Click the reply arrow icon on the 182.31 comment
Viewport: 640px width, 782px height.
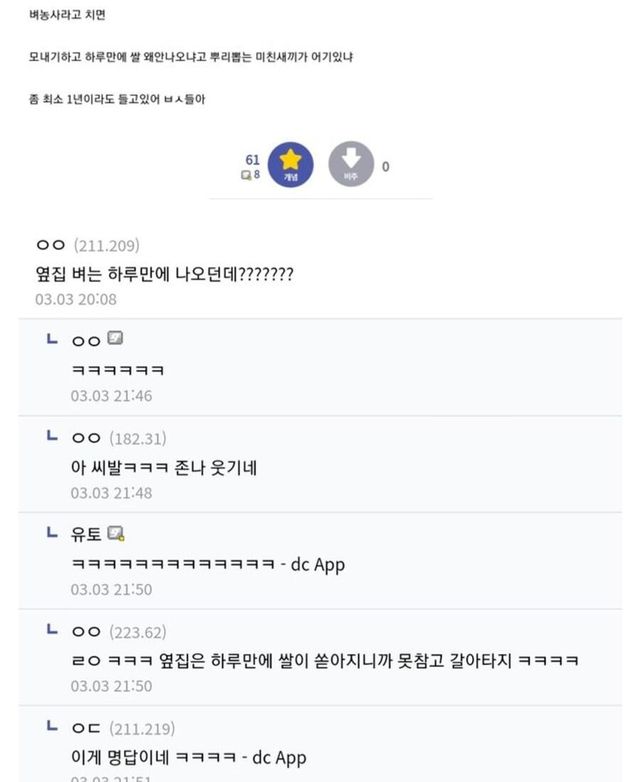point(52,437)
